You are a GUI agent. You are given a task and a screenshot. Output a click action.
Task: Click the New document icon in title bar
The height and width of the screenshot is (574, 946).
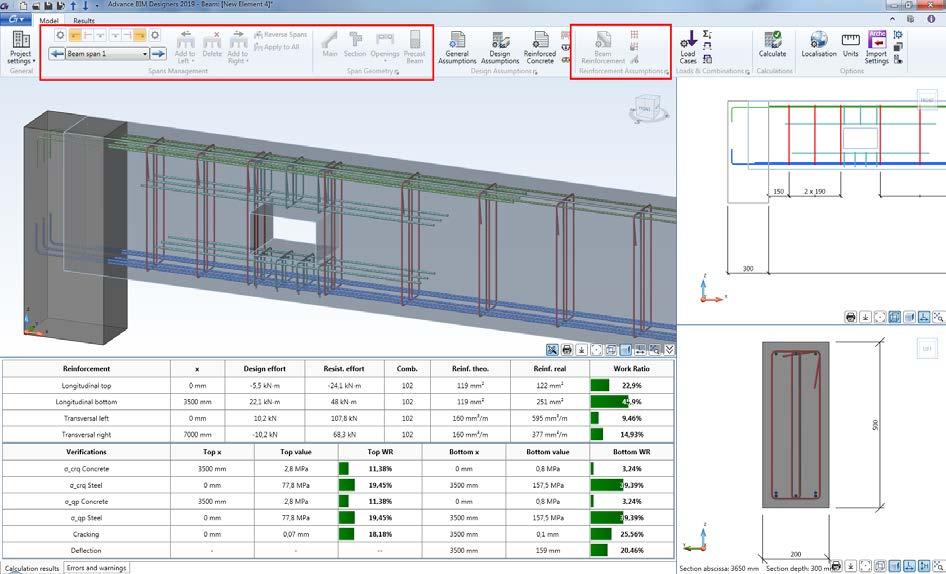click(24, 5)
